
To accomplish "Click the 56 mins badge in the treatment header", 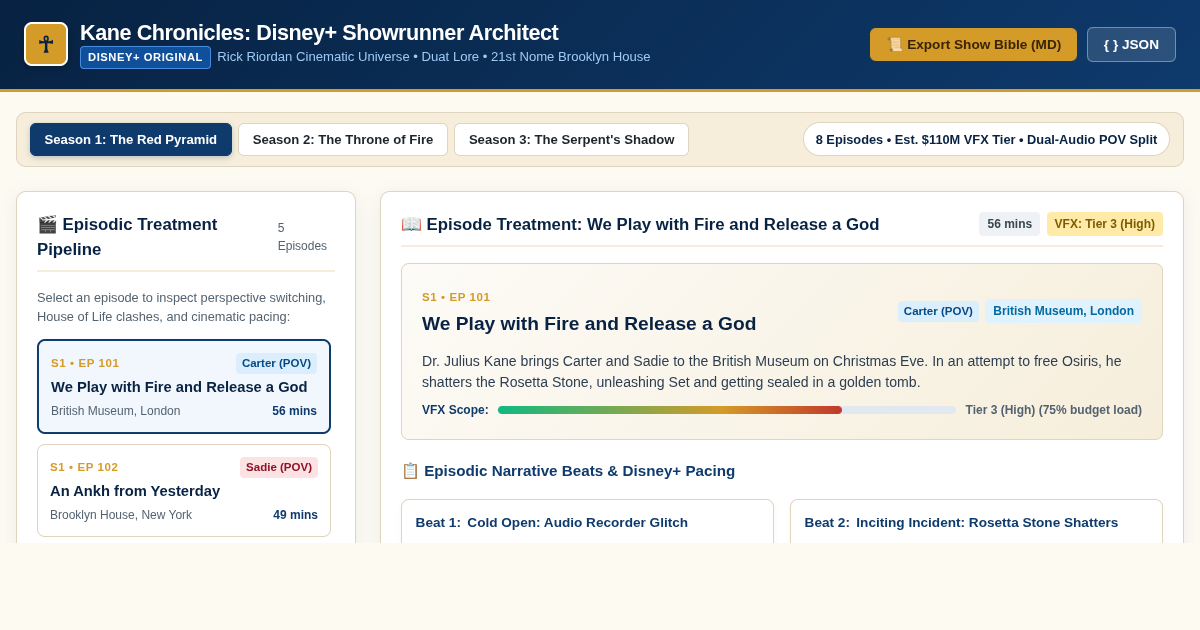I will click(x=1009, y=224).
